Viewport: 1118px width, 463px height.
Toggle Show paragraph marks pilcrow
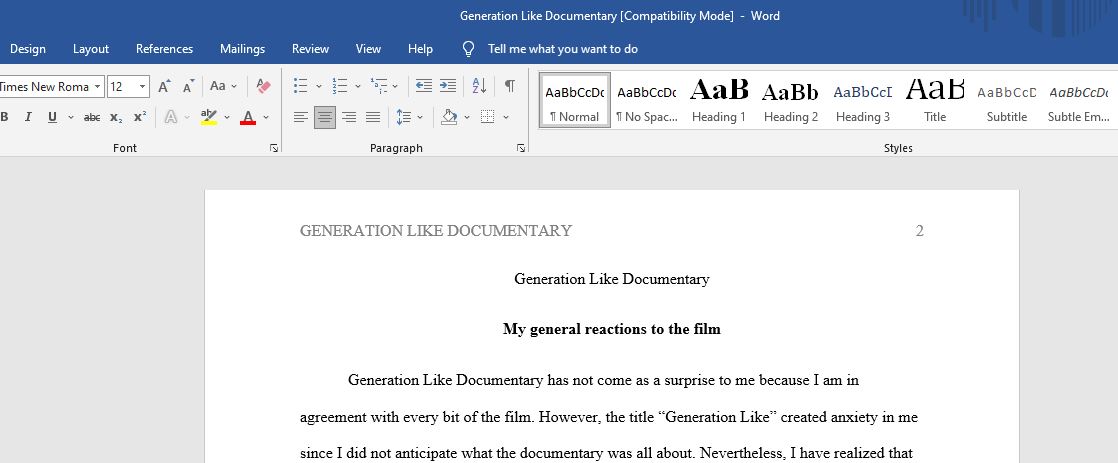click(510, 86)
